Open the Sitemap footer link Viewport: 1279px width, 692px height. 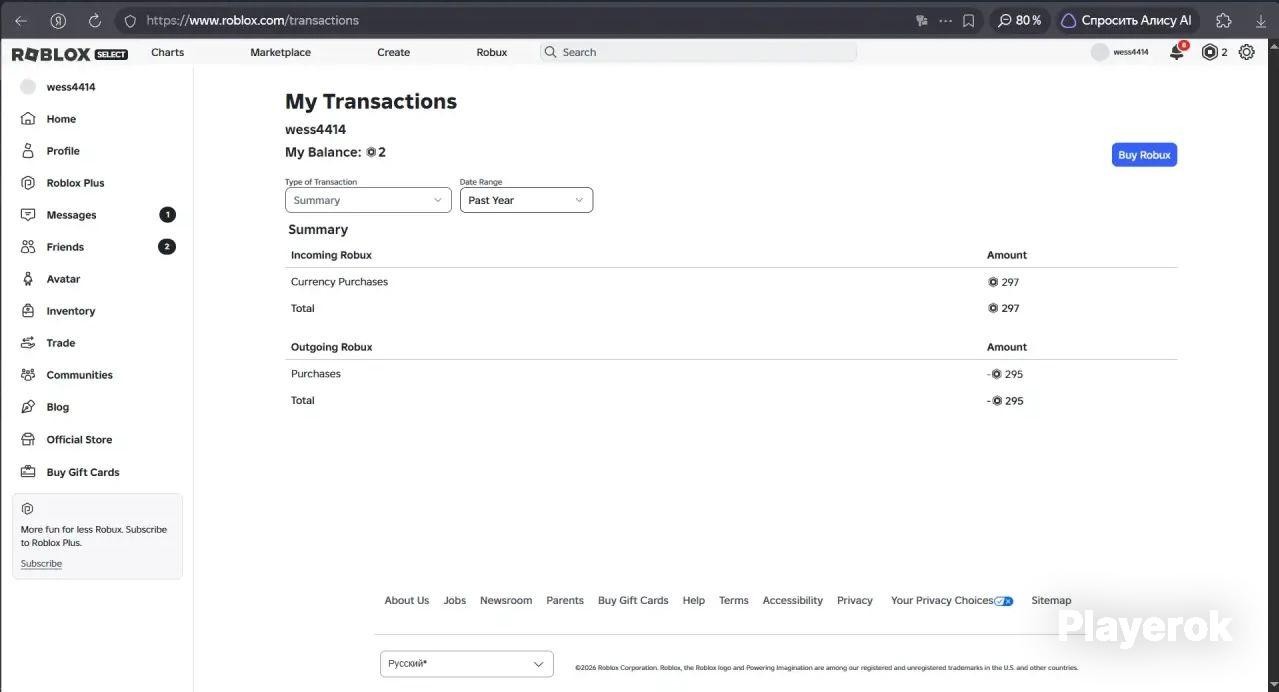[x=1051, y=601]
